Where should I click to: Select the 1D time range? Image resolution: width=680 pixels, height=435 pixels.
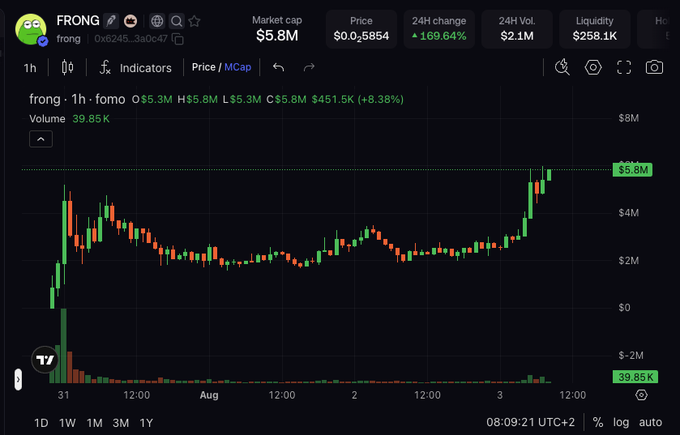click(x=41, y=423)
